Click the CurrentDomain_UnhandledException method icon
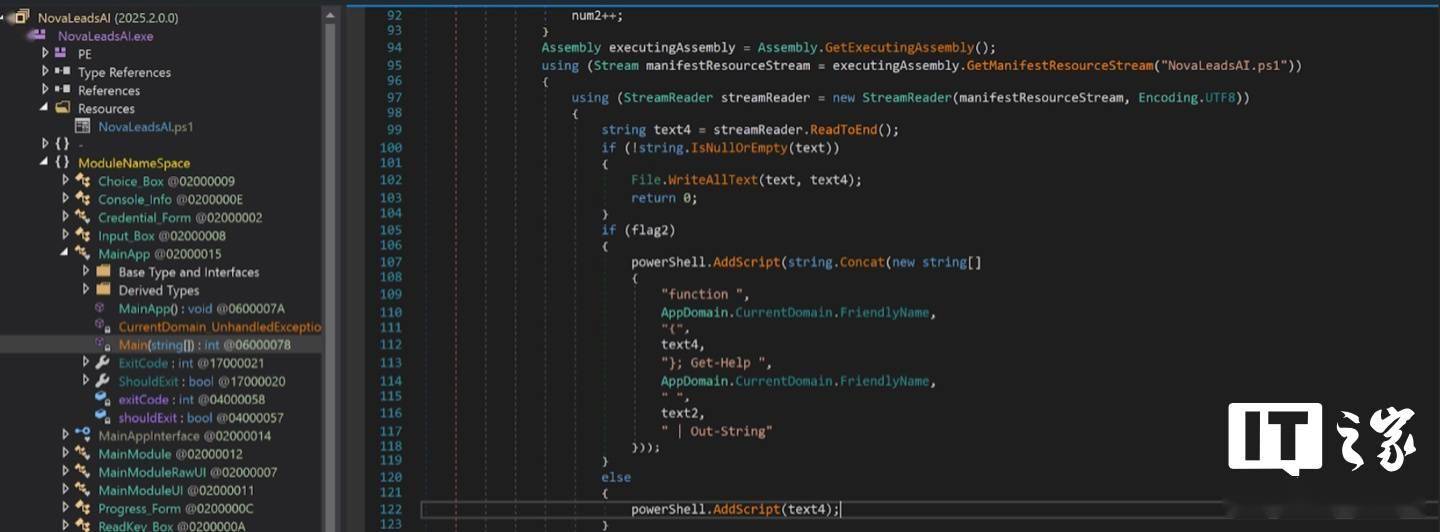The height and width of the screenshot is (532, 1440). (x=101, y=326)
